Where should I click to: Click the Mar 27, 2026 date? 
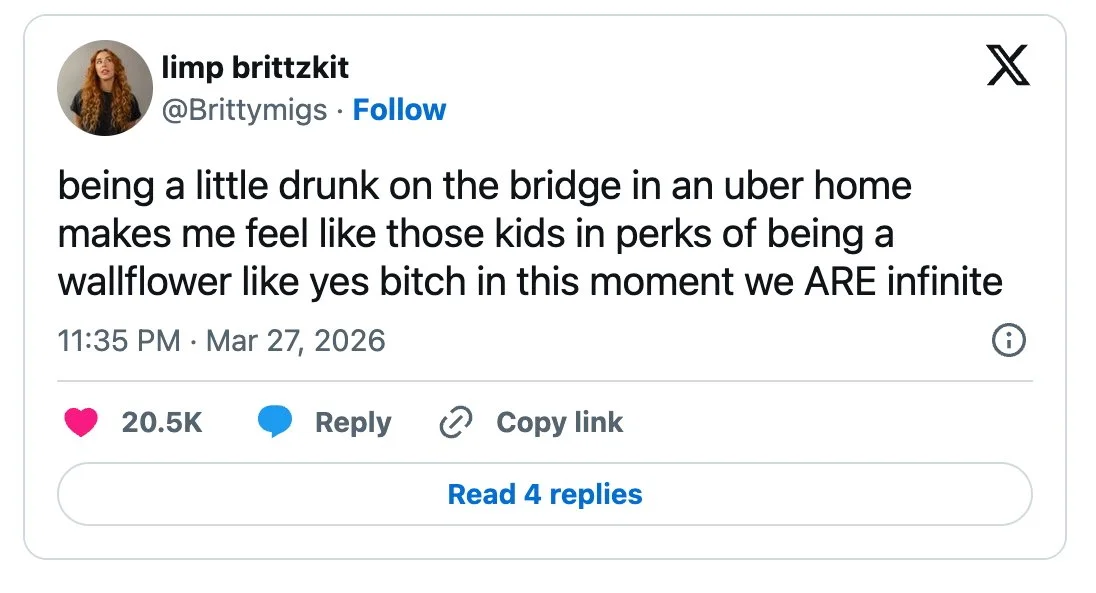pyautogui.click(x=295, y=341)
